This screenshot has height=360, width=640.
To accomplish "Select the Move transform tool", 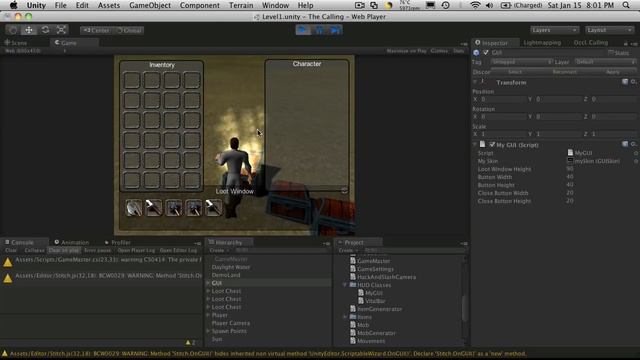I will click(x=29, y=30).
